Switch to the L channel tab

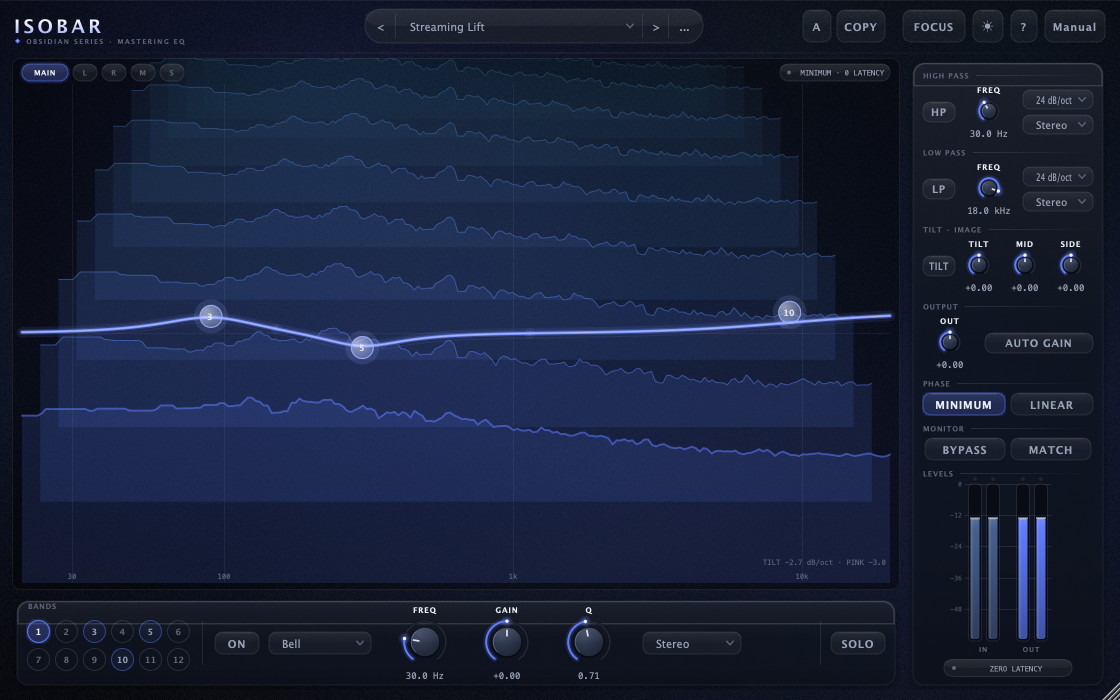click(85, 72)
